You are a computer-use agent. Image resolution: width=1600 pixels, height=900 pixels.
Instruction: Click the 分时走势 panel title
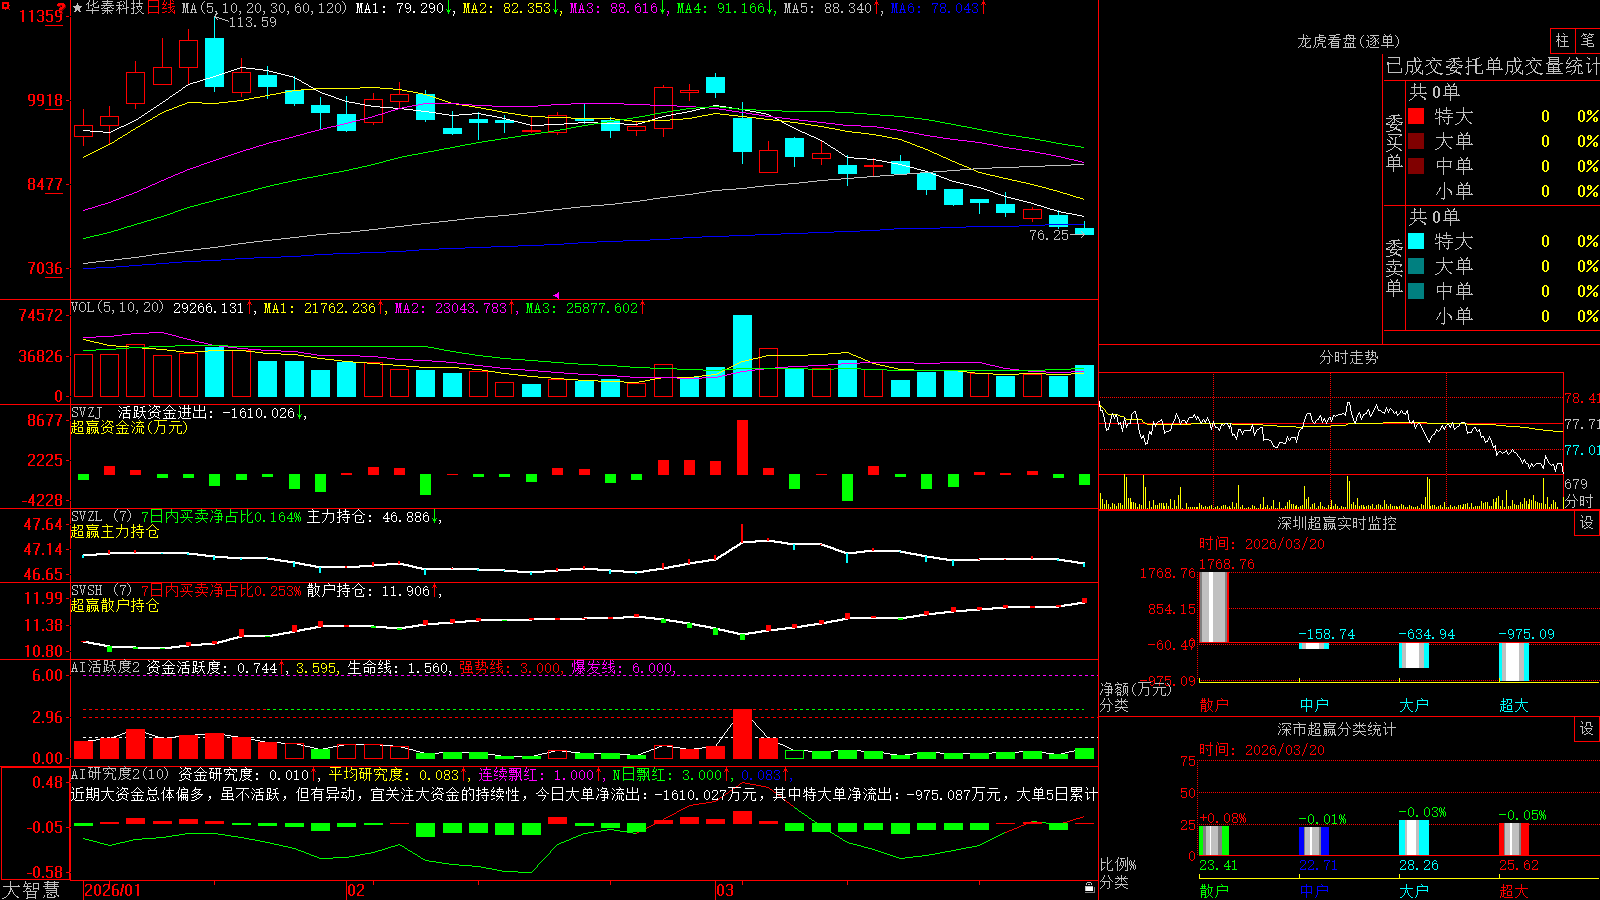1348,357
